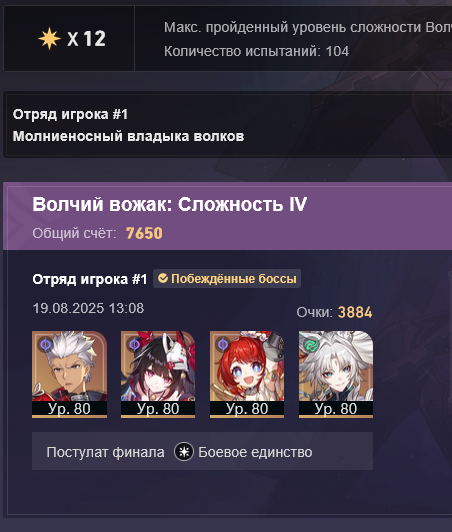This screenshot has width=452, height=532.
Task: Click the Постулат финала row
Action: coord(203,451)
